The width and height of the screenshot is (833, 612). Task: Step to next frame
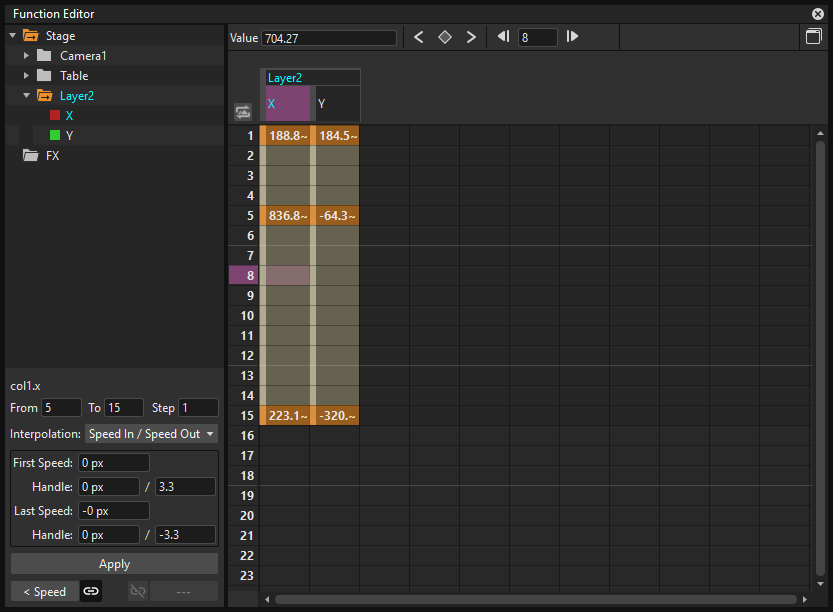coord(572,37)
